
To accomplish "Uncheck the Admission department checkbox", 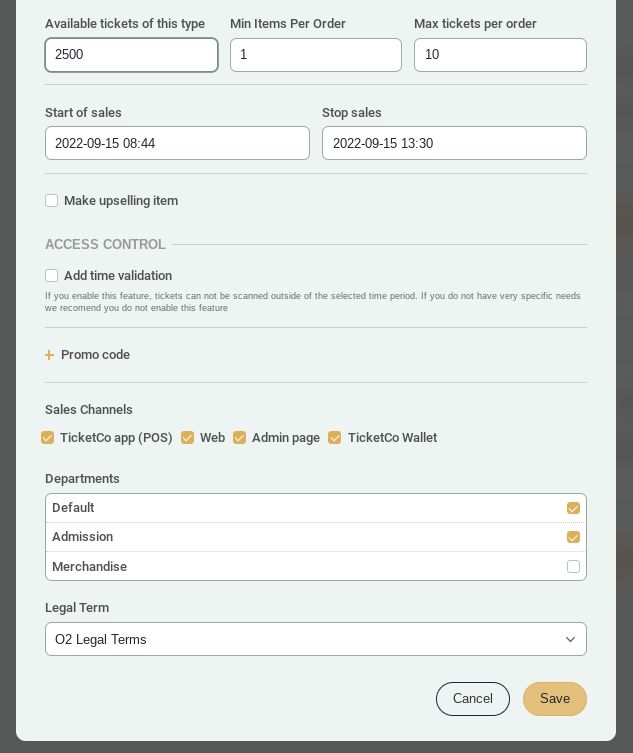I will [x=573, y=537].
